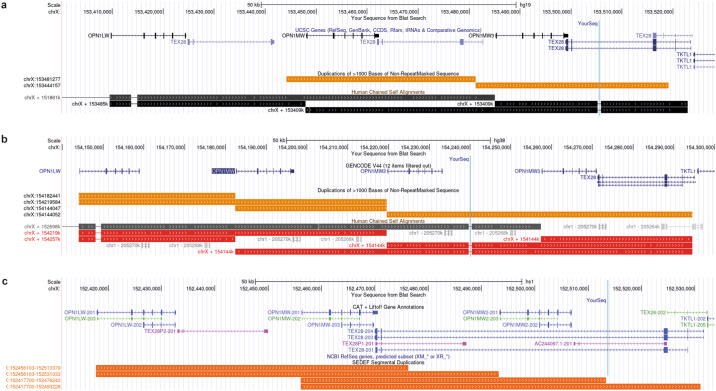Screen dimensions: 716x391
Task: Click the green OPN1MW2-203 transcript label
Action: (x=480, y=318)
